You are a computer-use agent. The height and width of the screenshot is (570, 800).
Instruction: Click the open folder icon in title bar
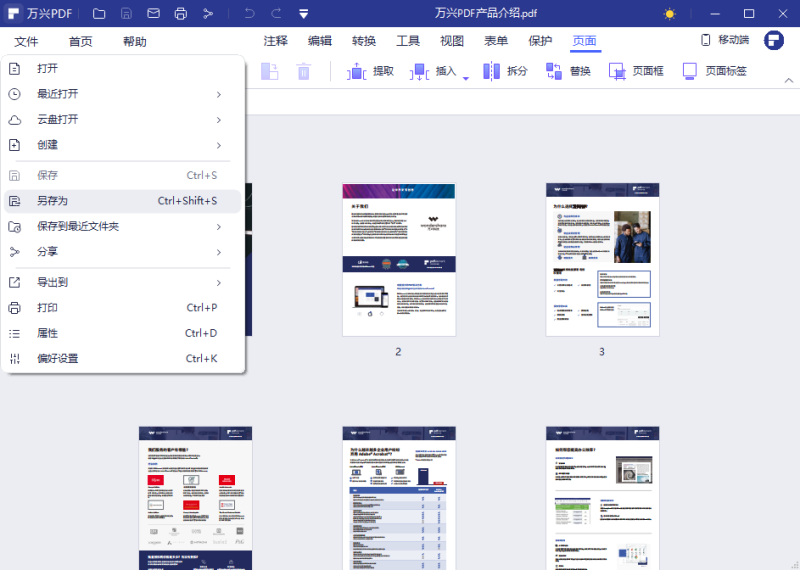click(99, 14)
